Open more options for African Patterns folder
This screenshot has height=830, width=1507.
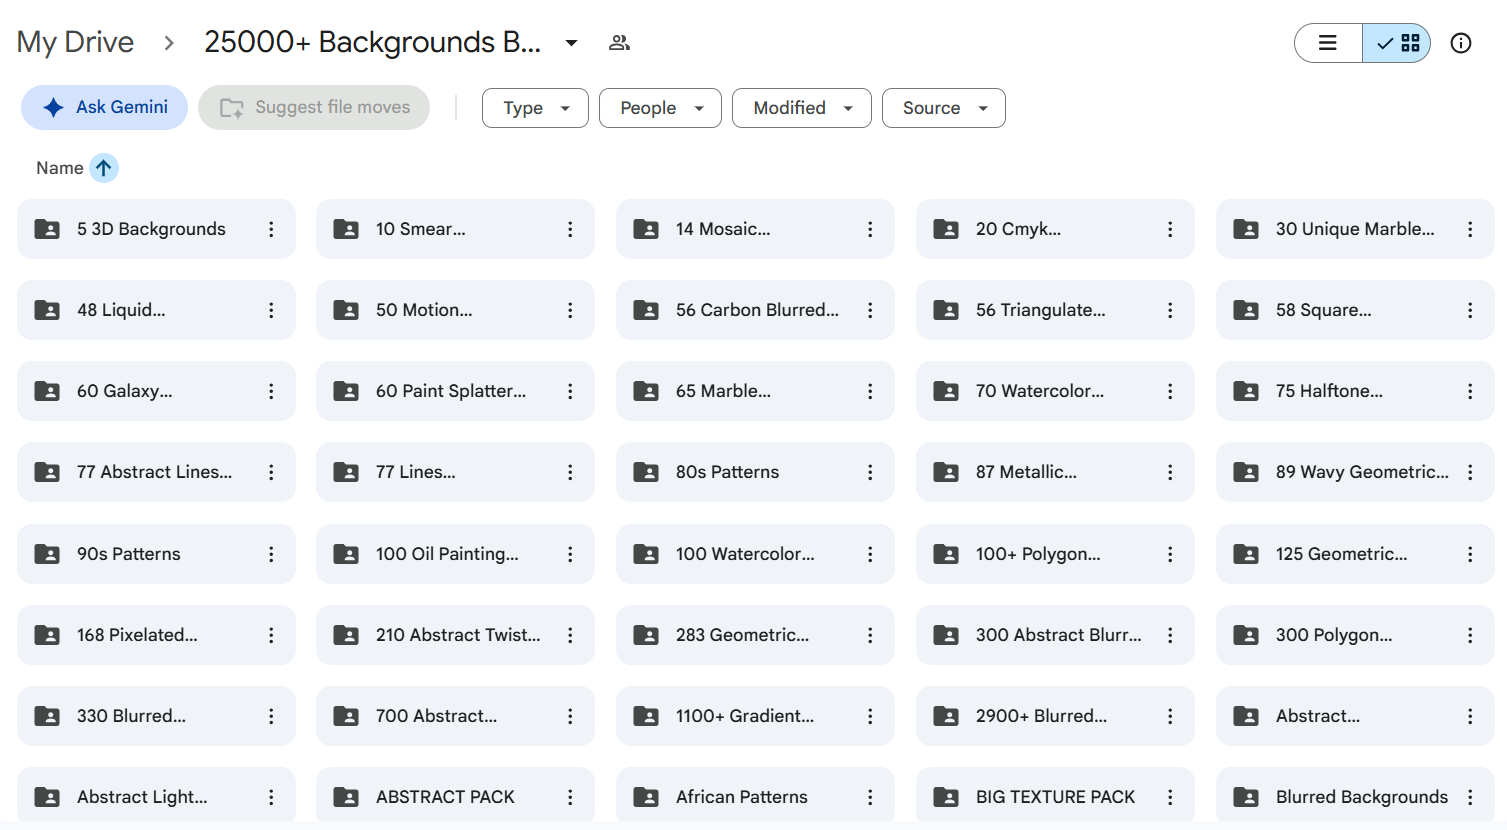[870, 797]
